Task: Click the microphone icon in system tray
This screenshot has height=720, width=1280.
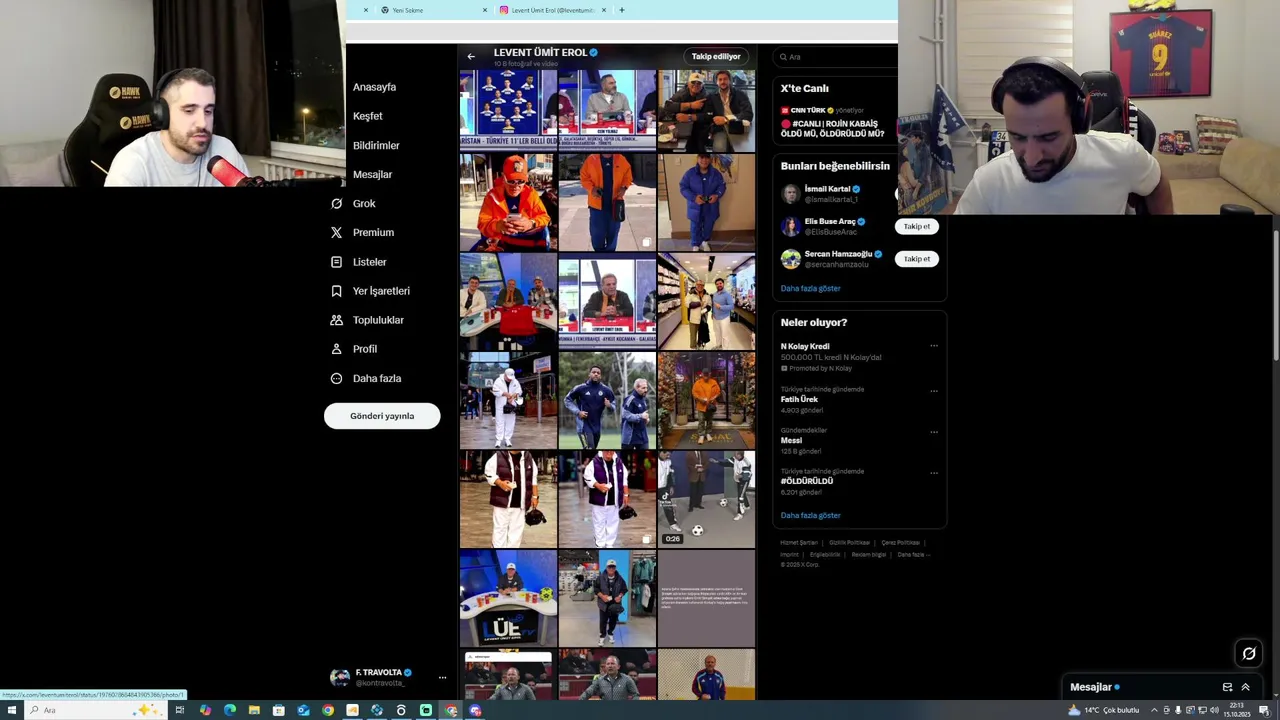Action: (1178, 710)
